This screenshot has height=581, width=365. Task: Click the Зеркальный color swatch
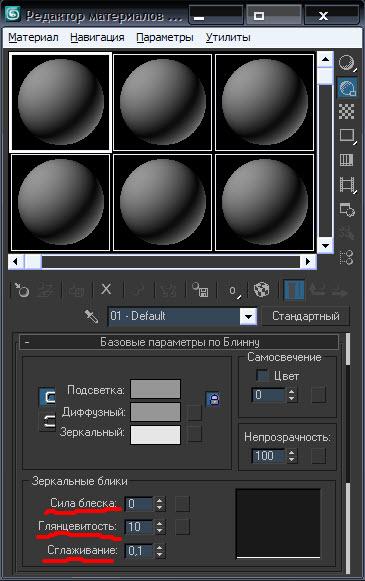coord(156,435)
